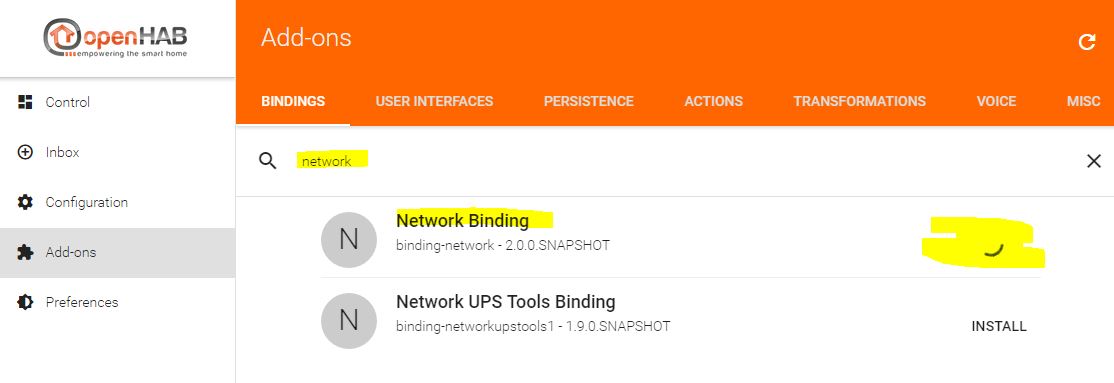Open the Voice tab

pyautogui.click(x=996, y=102)
